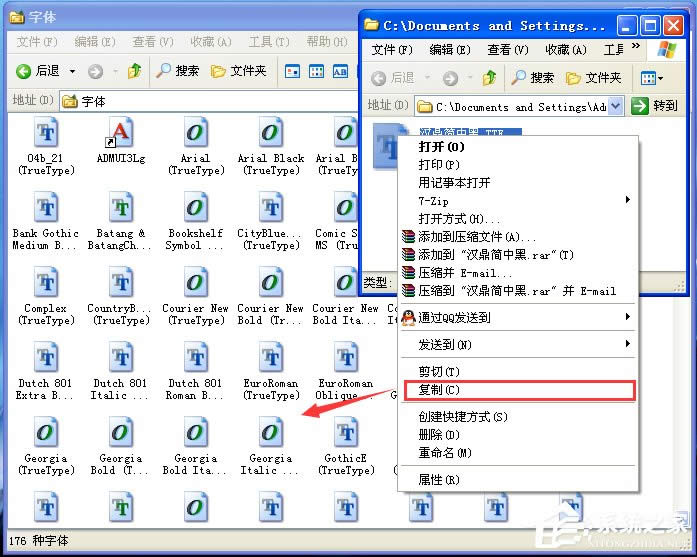Click the Back (后退) button in Fonts window
Image resolution: width=697 pixels, height=557 pixels.
pos(38,71)
